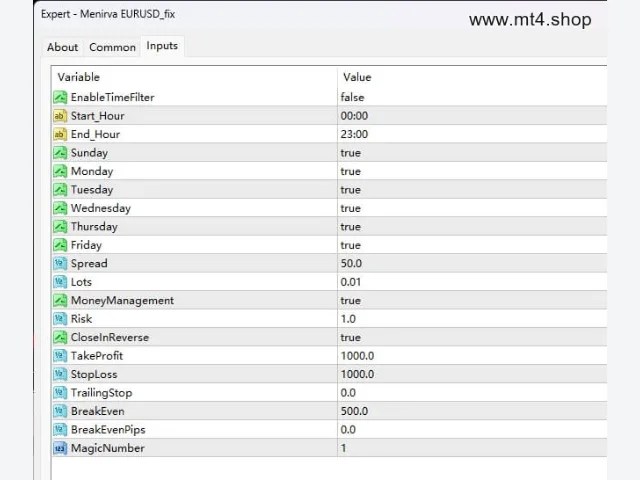This screenshot has width=640, height=480.
Task: Click the MagicNumber integer icon
Action: point(60,448)
